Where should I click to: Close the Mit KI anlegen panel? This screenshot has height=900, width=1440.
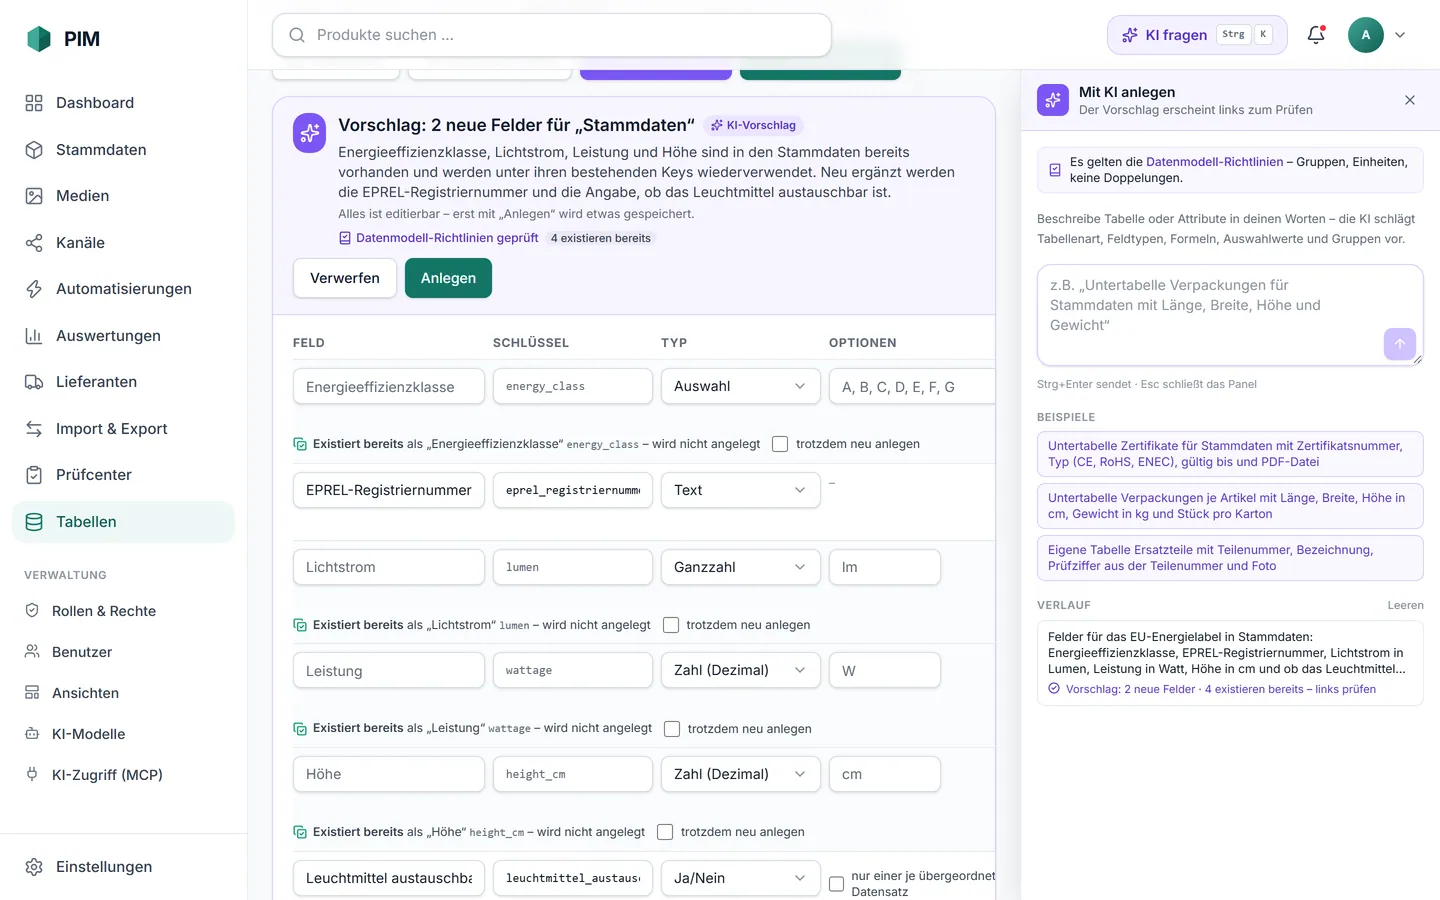1410,100
